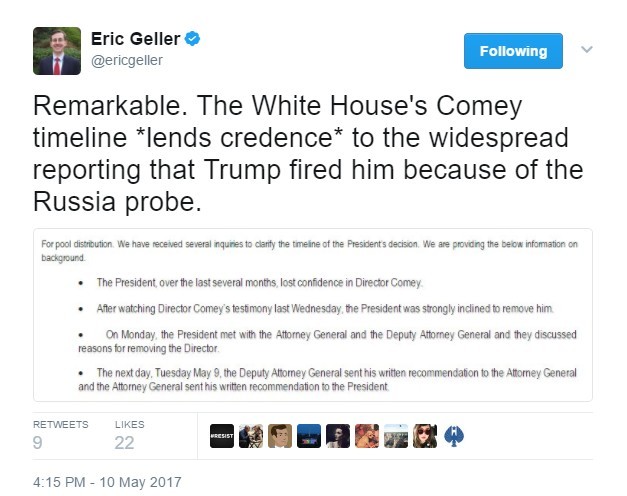Click Eric Geller's profile photo
This screenshot has height=496, width=627.
(56, 51)
